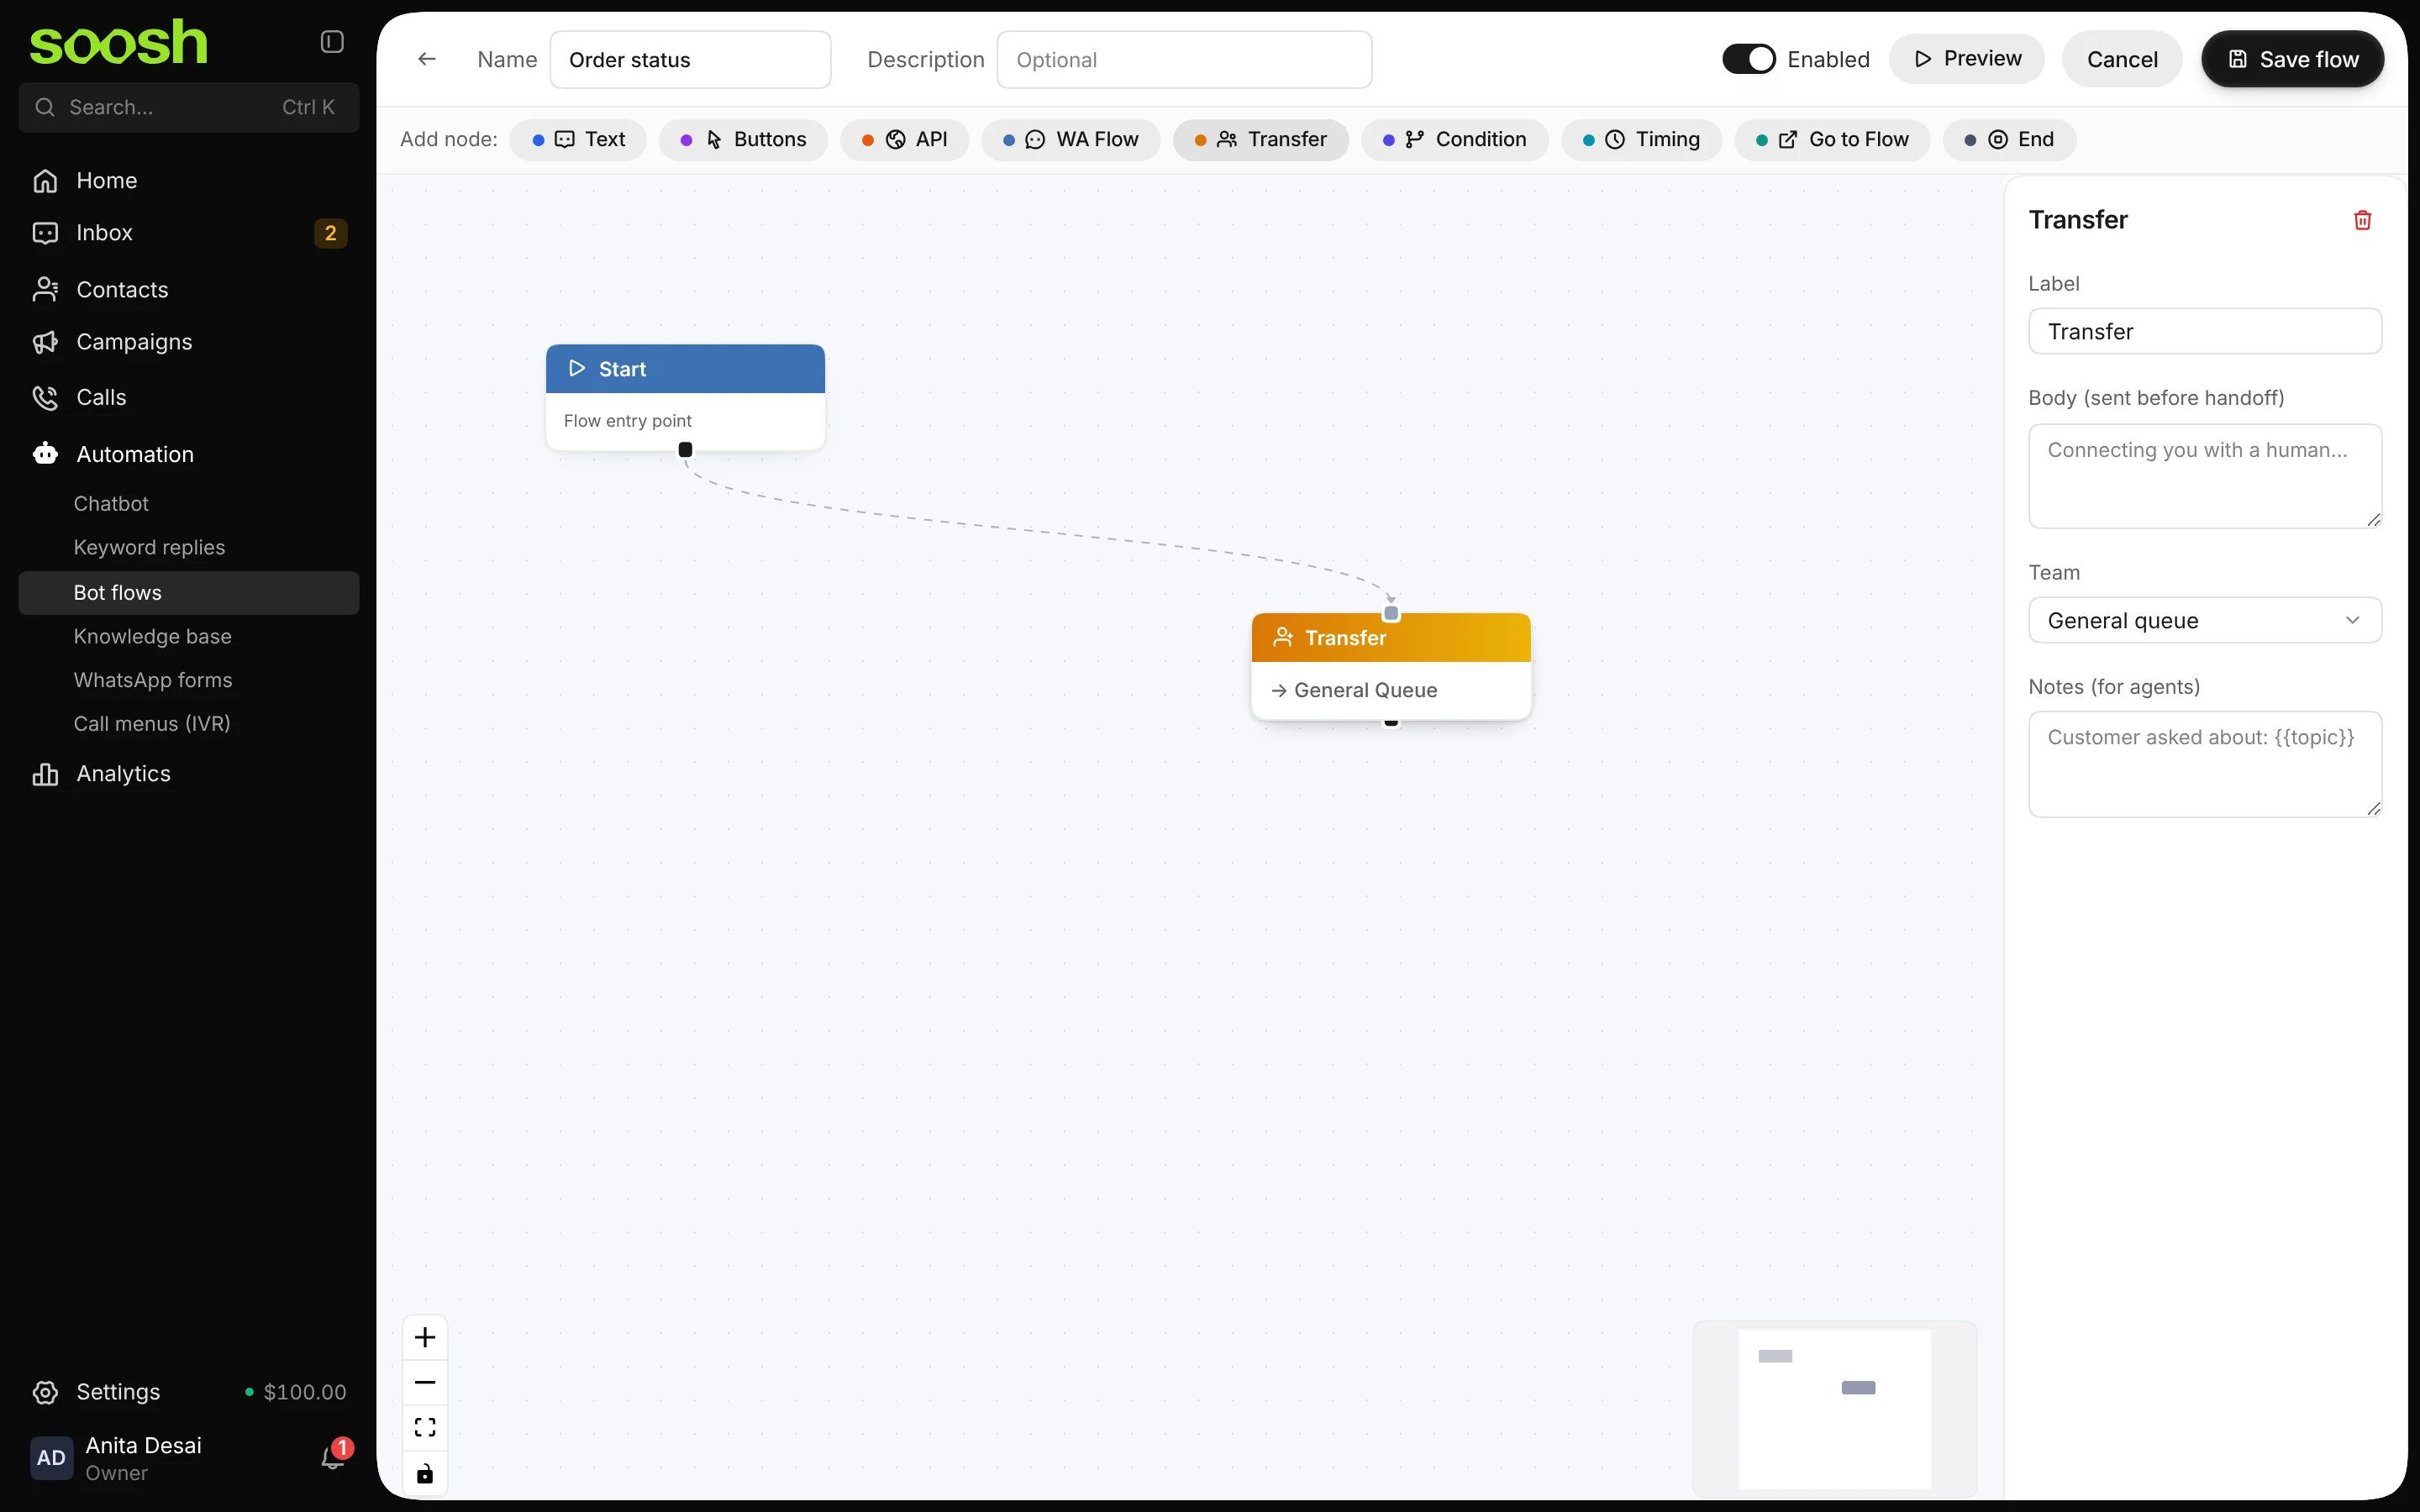Go back with the arrow icon
Viewport: 2420px width, 1512px height.
tap(427, 59)
